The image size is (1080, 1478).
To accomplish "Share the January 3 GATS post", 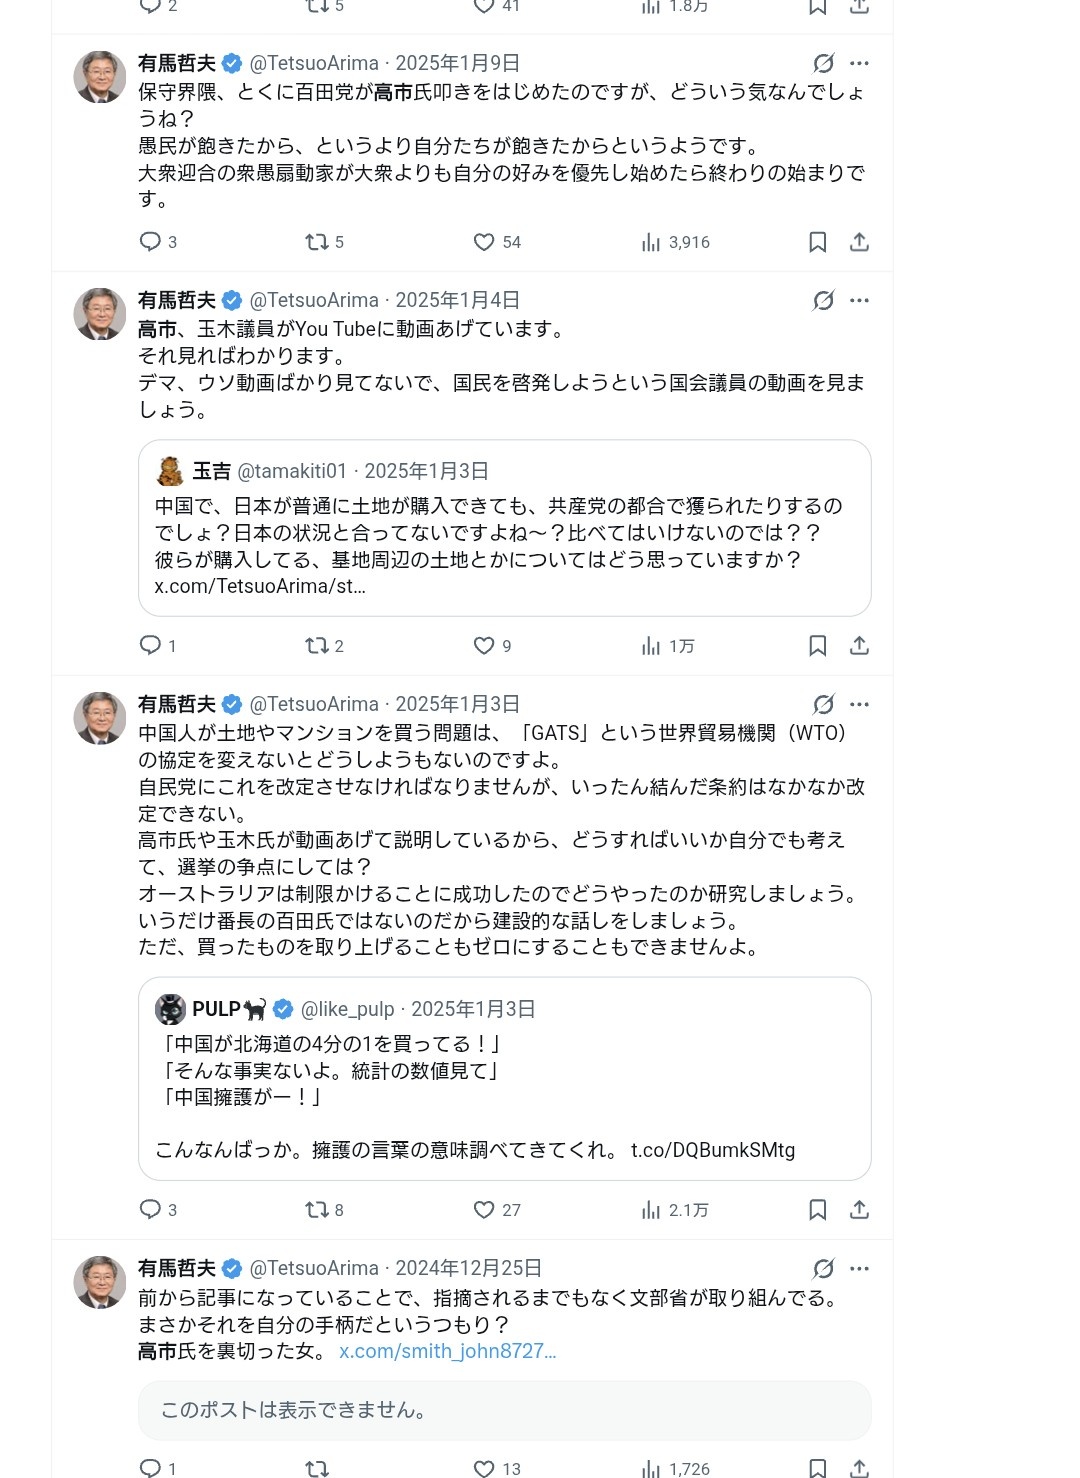I will tap(859, 1210).
